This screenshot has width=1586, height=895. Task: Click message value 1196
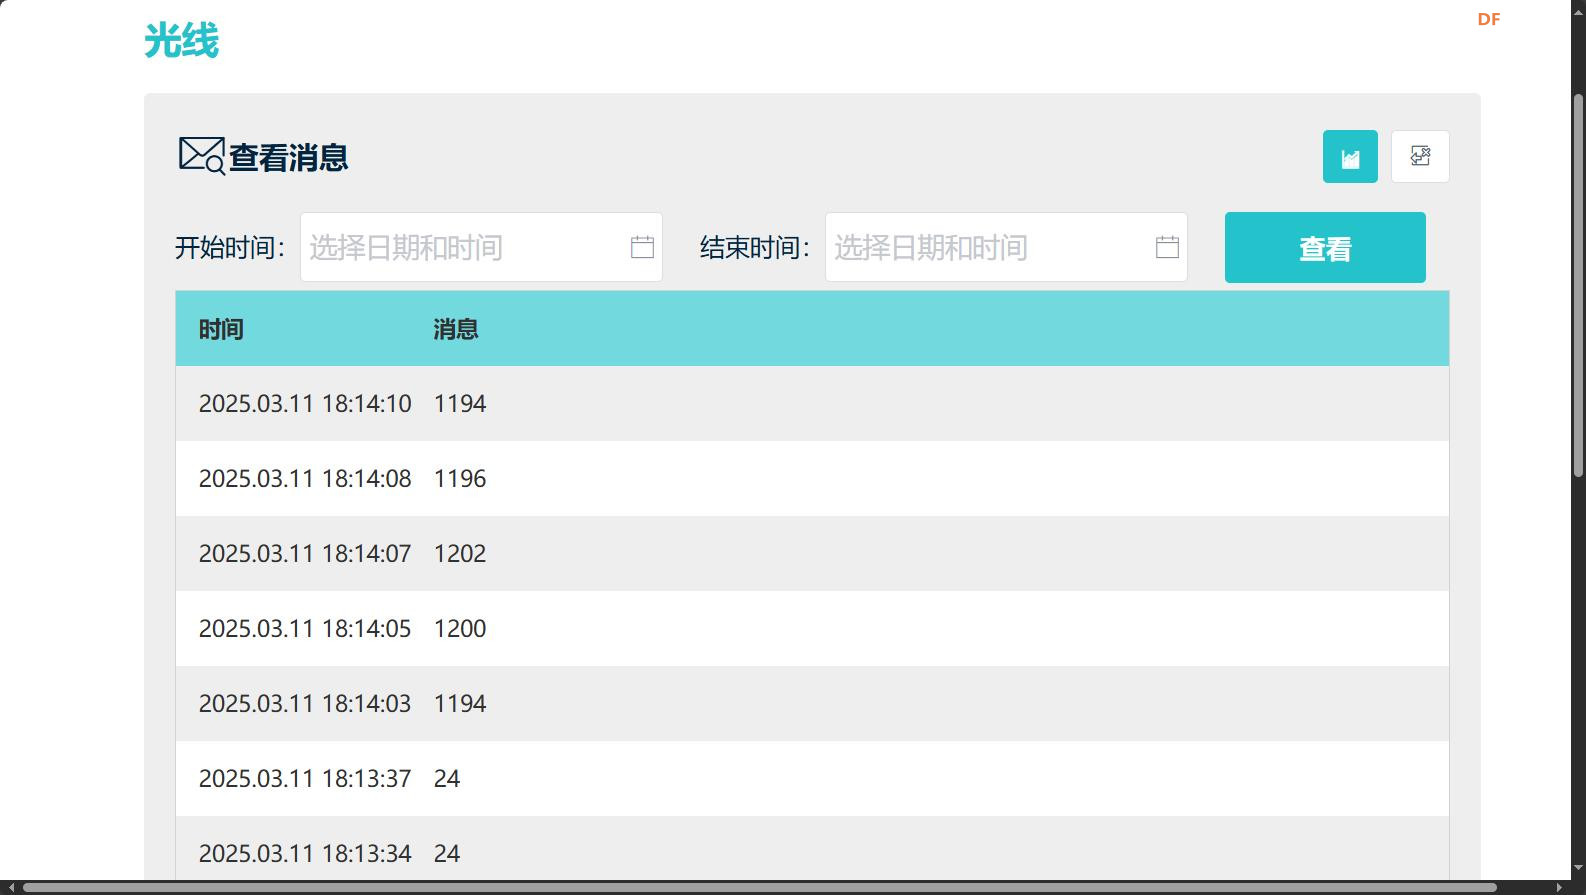pyautogui.click(x=460, y=479)
